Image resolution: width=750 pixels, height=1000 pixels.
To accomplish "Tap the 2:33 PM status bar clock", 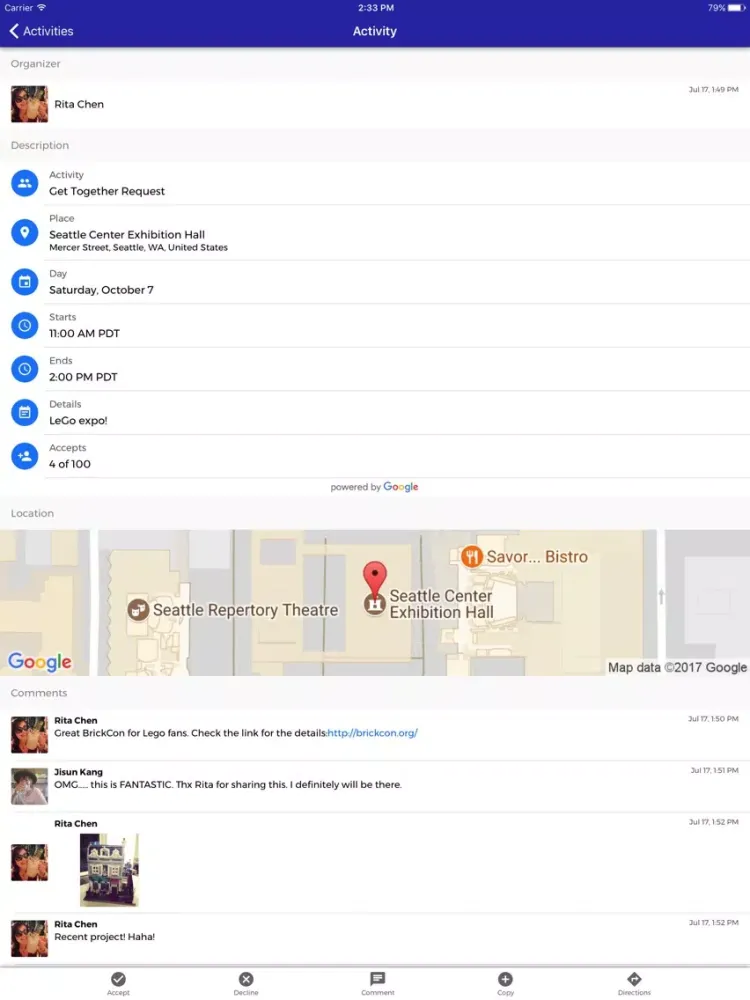I will pyautogui.click(x=376, y=8).
